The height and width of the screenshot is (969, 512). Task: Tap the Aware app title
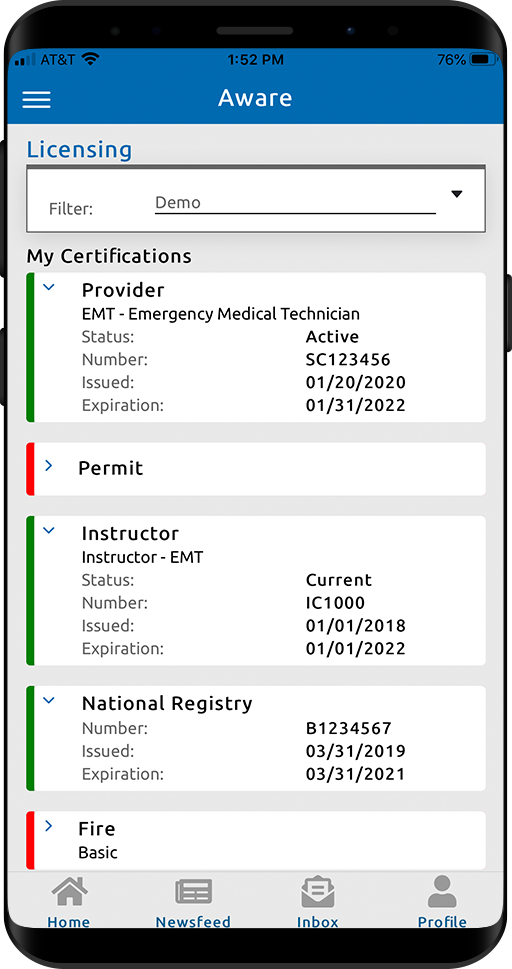coord(255,98)
